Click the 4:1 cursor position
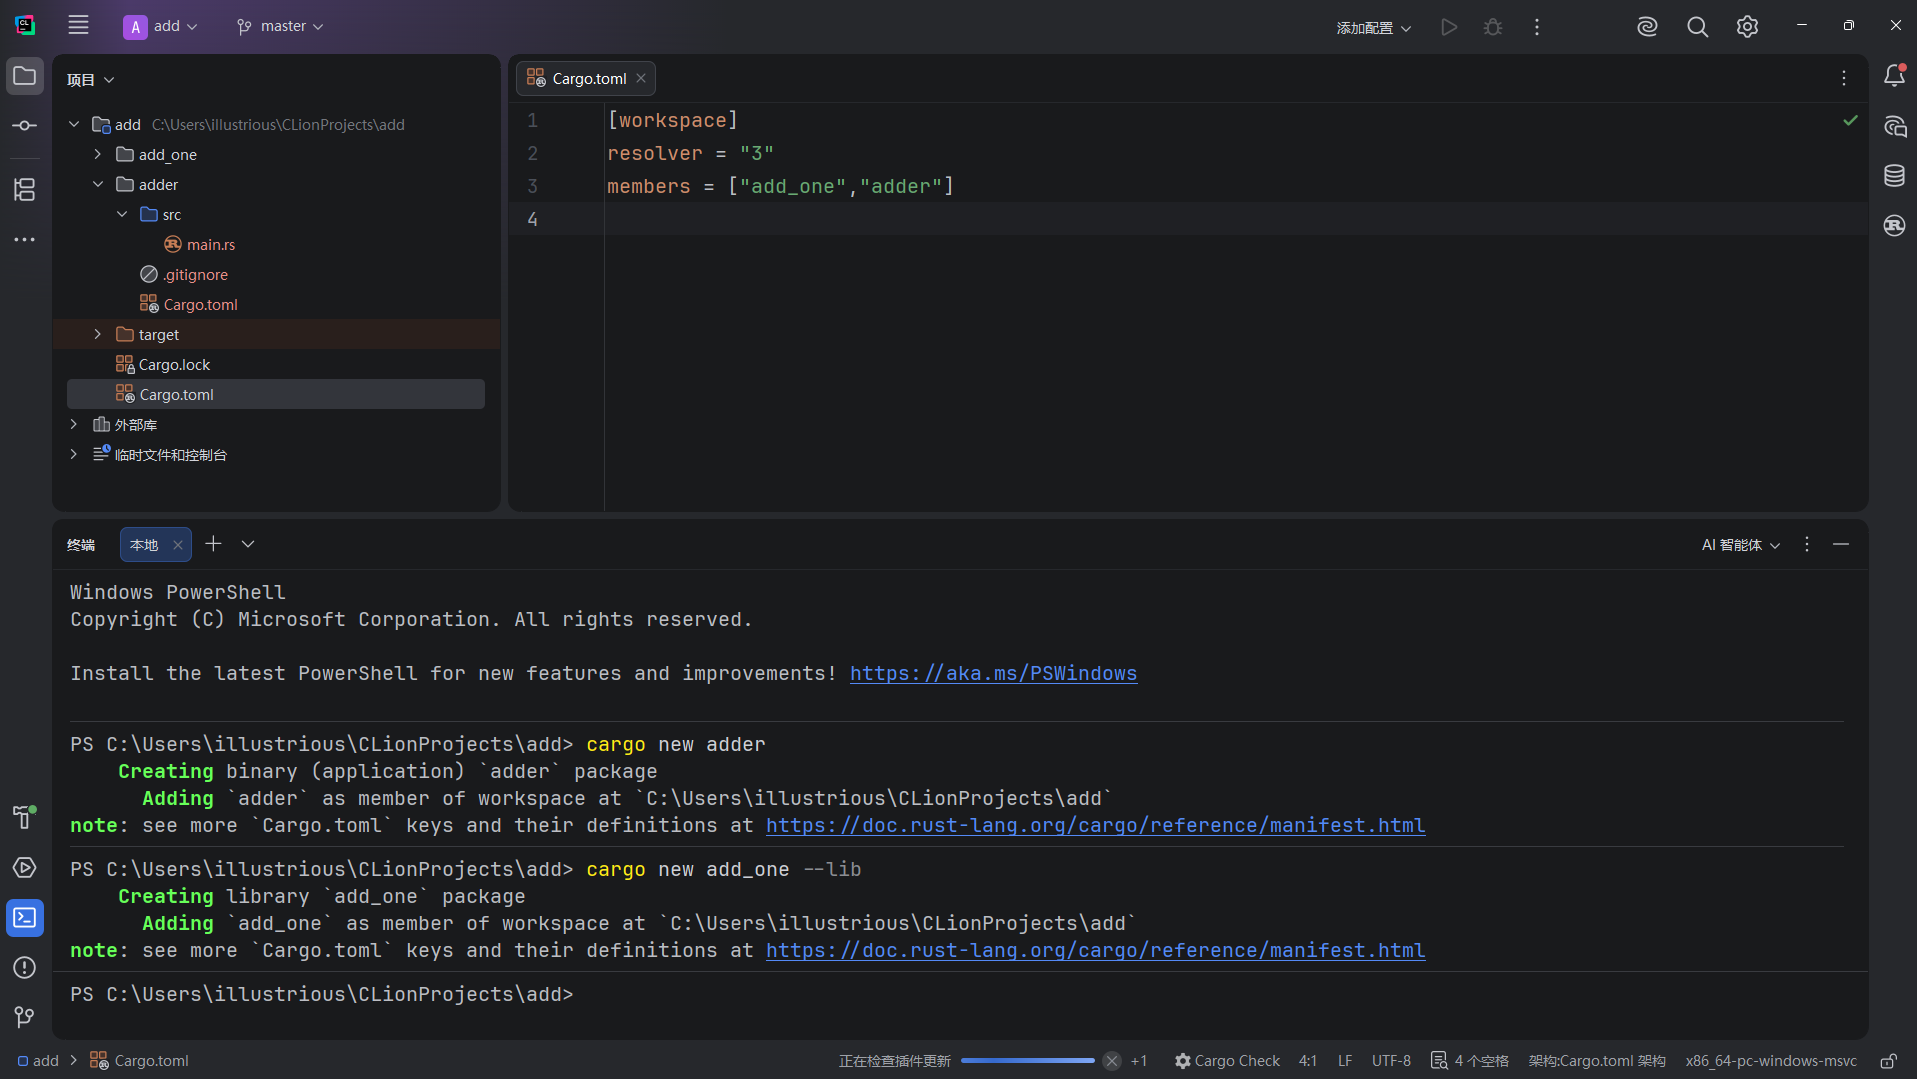The image size is (1917, 1079). click(x=1308, y=1061)
